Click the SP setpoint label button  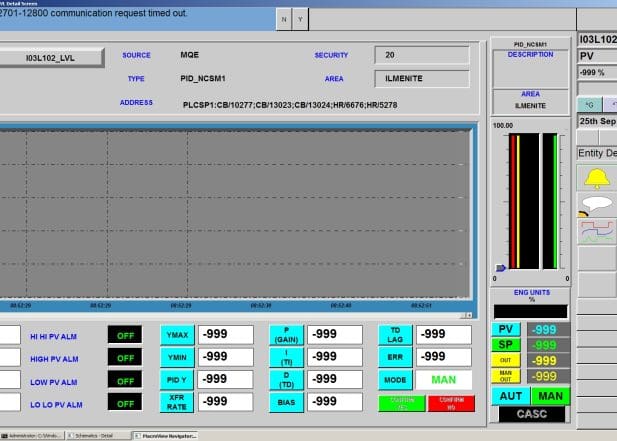[506, 344]
